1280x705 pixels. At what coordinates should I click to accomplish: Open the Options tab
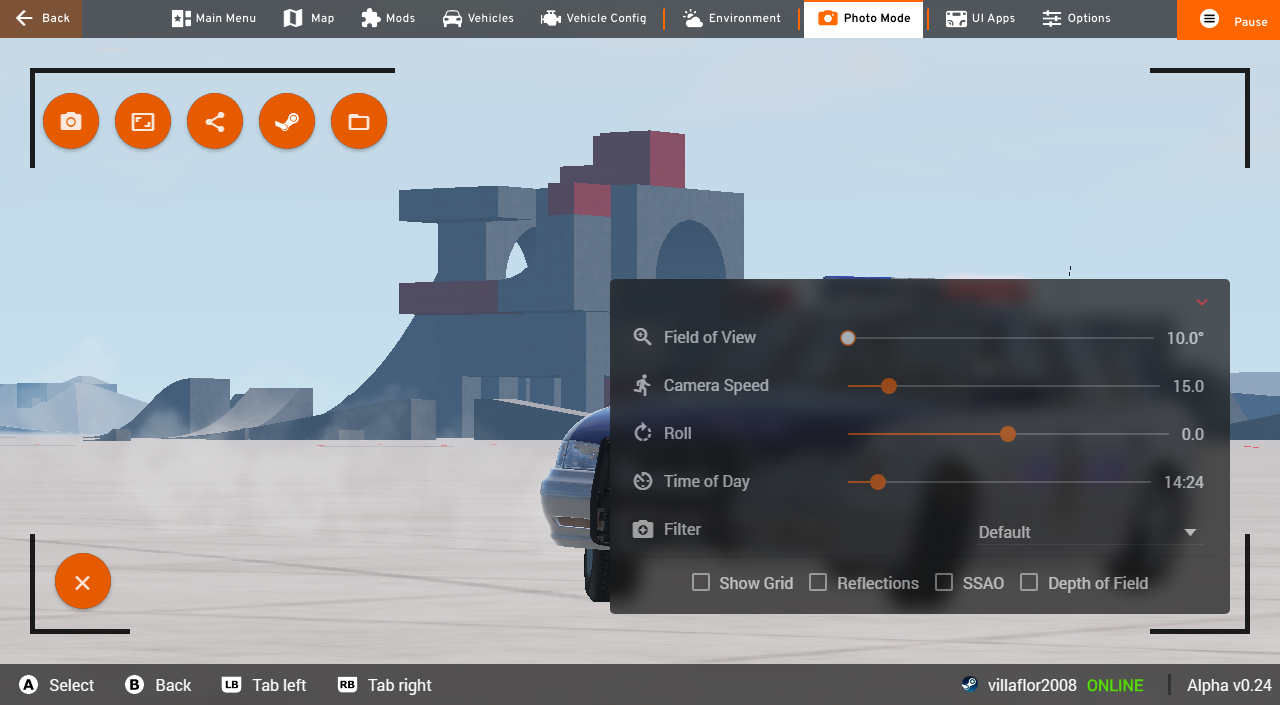1076,18
